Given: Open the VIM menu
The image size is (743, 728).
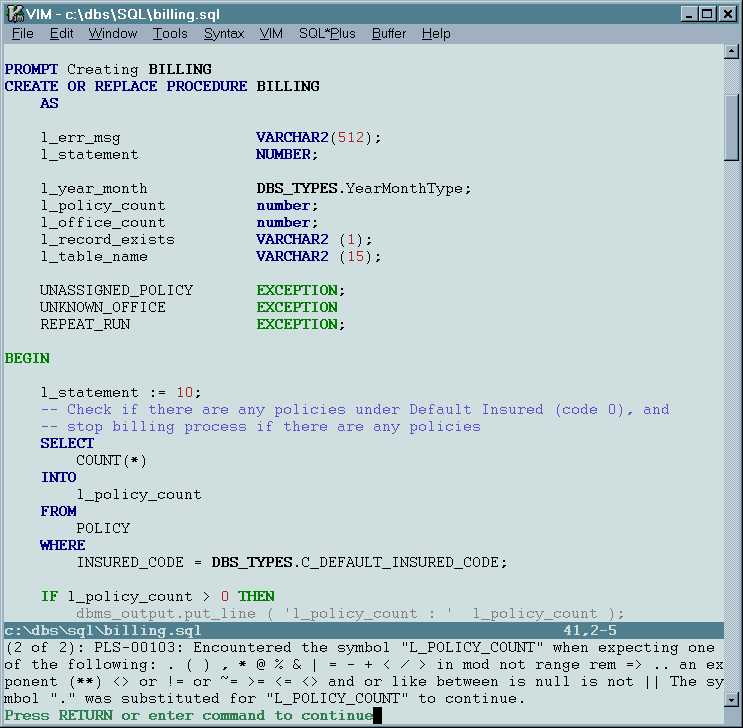Looking at the screenshot, I should click(x=271, y=33).
